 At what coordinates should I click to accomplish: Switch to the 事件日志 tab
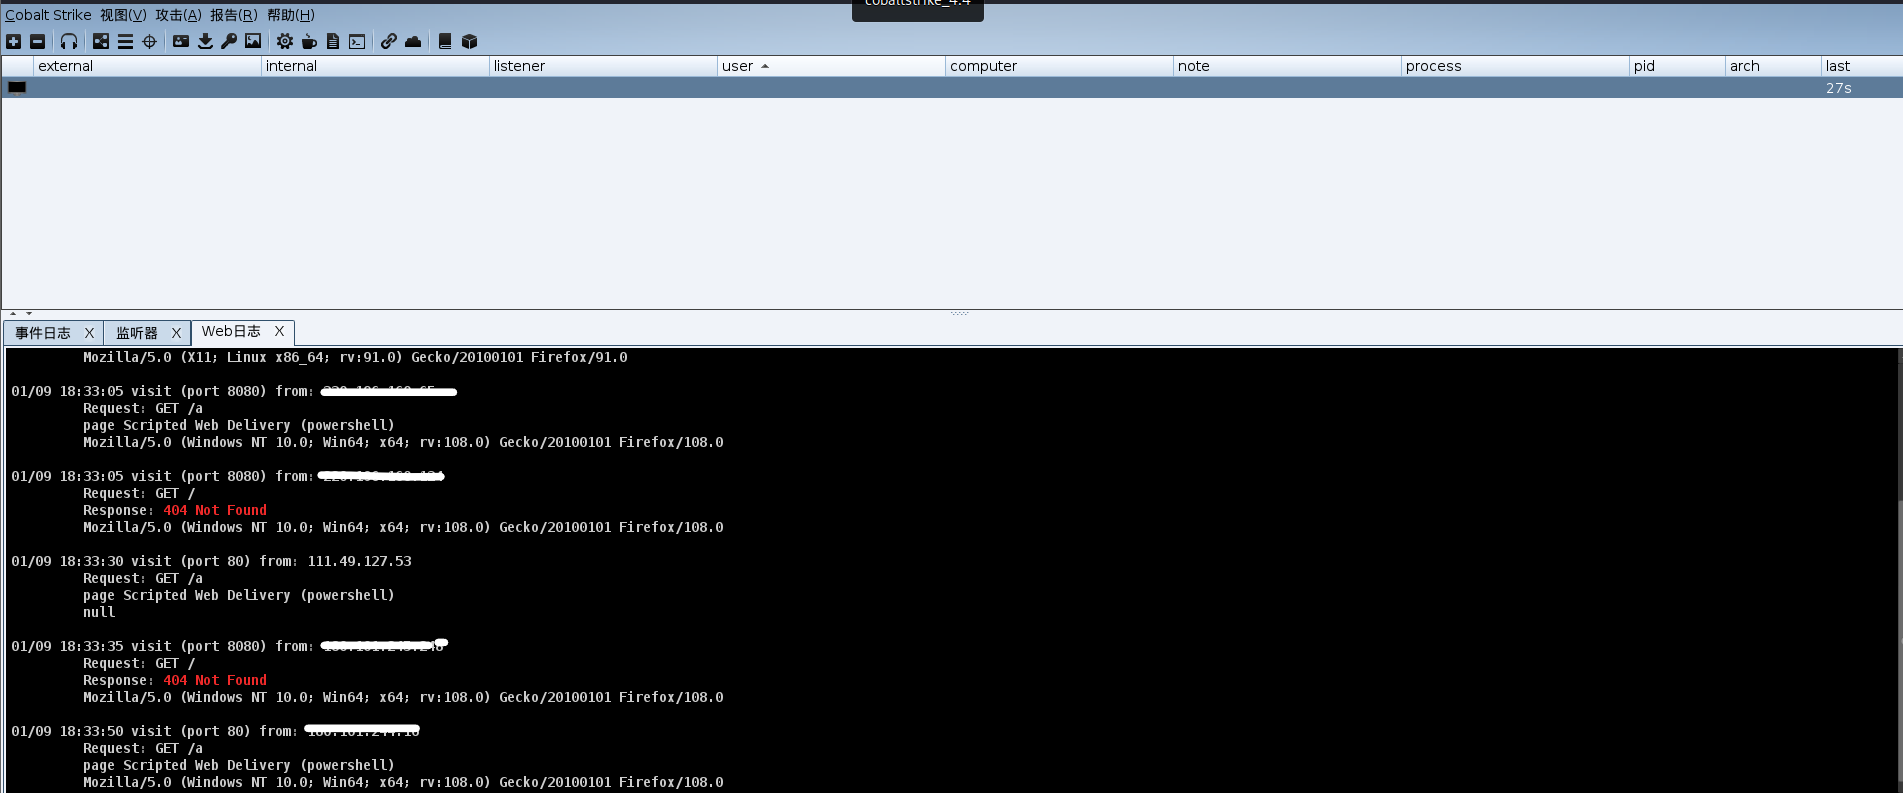pos(43,333)
